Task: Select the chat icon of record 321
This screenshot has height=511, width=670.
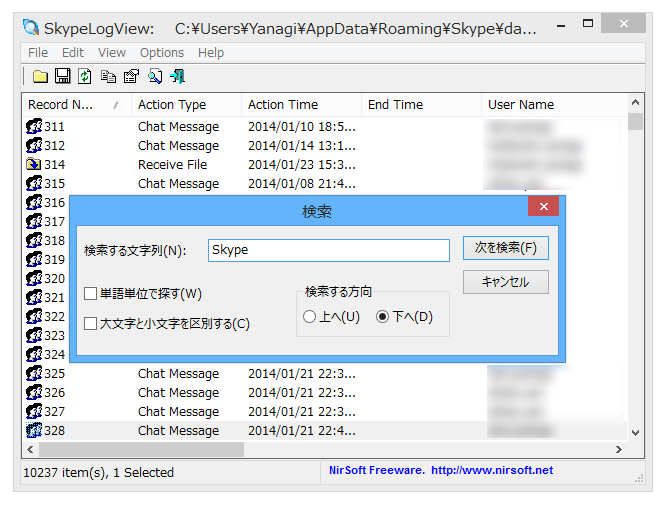Action: 34,297
